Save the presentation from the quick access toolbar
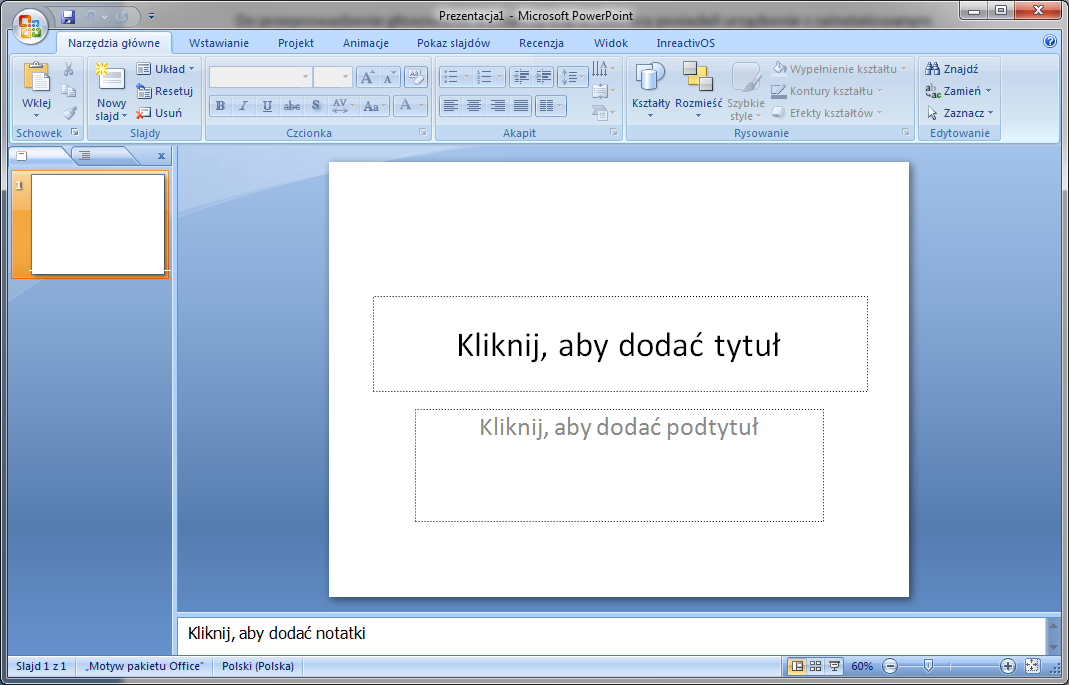This screenshot has height=685, width=1069. [68, 16]
